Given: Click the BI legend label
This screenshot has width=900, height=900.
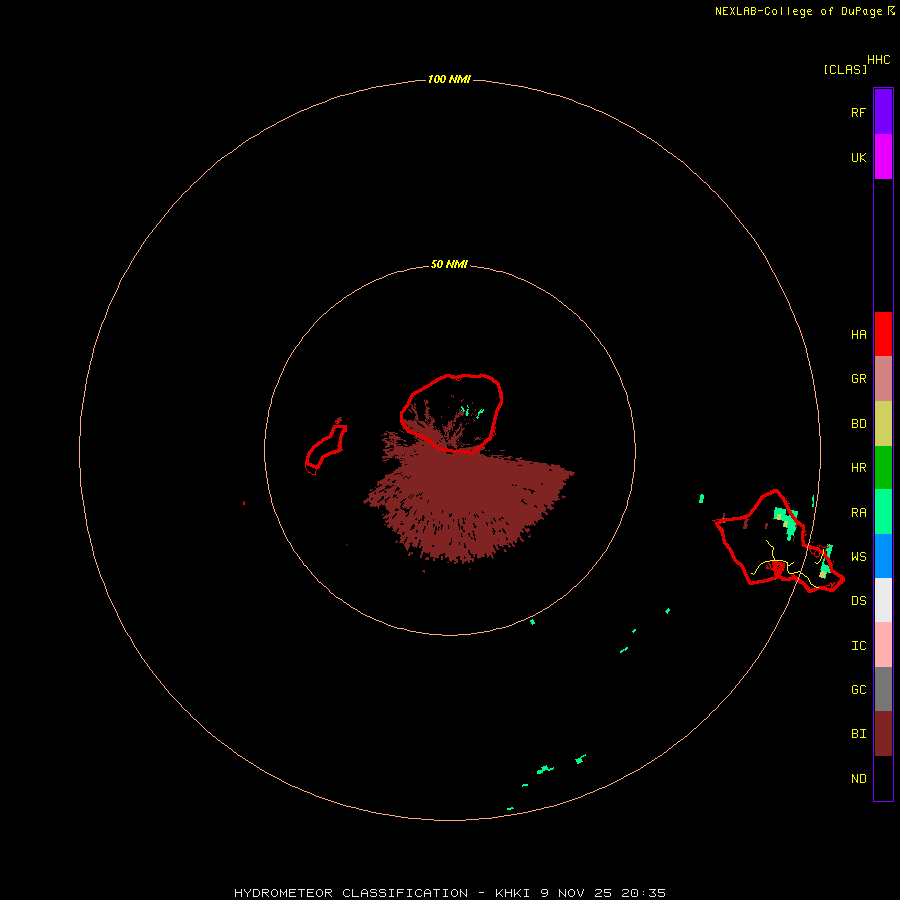Looking at the screenshot, I should [858, 734].
